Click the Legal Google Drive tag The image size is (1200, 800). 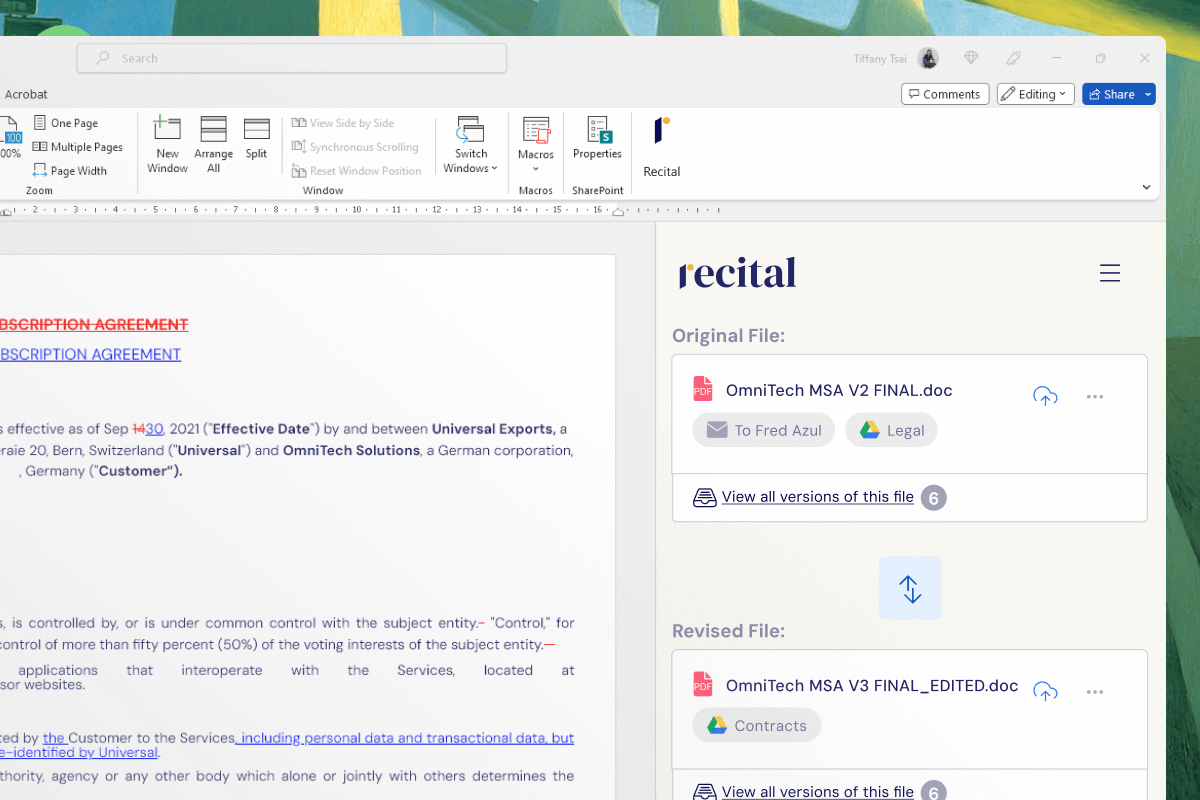pyautogui.click(x=892, y=430)
